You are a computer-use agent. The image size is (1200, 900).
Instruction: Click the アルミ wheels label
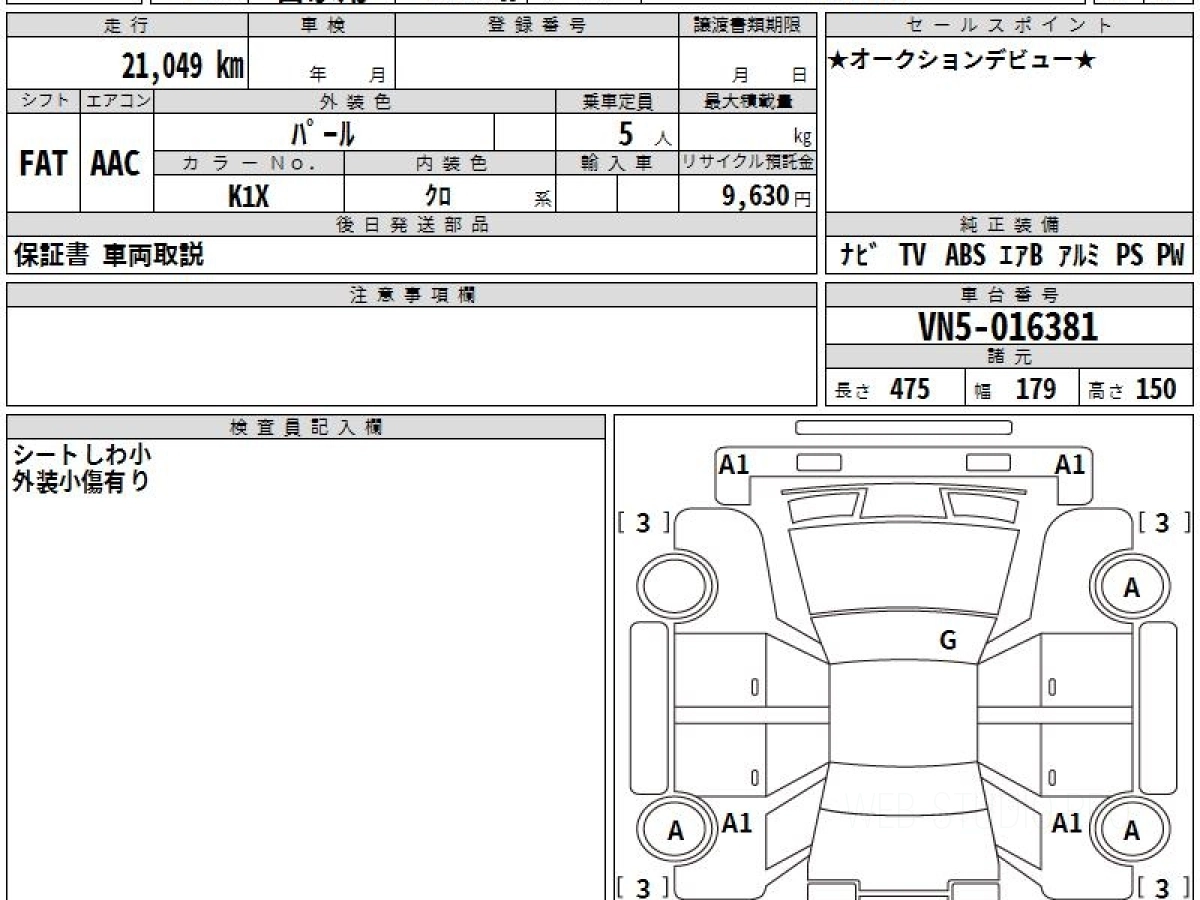tap(1079, 255)
